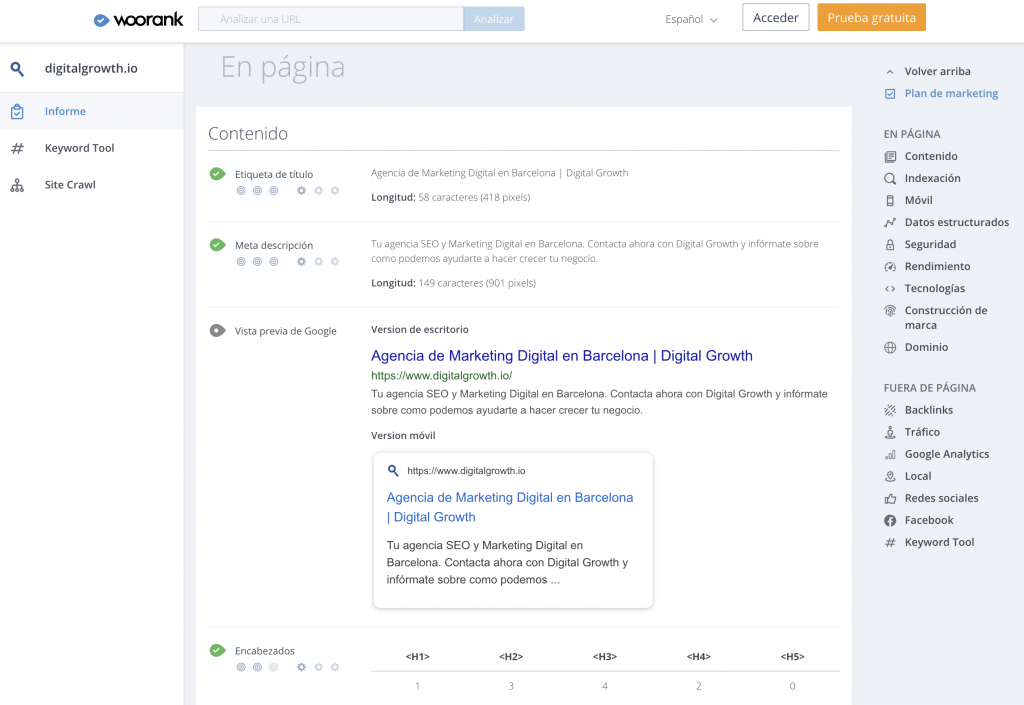Click the WooRank logo
The width and height of the screenshot is (1024, 705).
click(138, 20)
